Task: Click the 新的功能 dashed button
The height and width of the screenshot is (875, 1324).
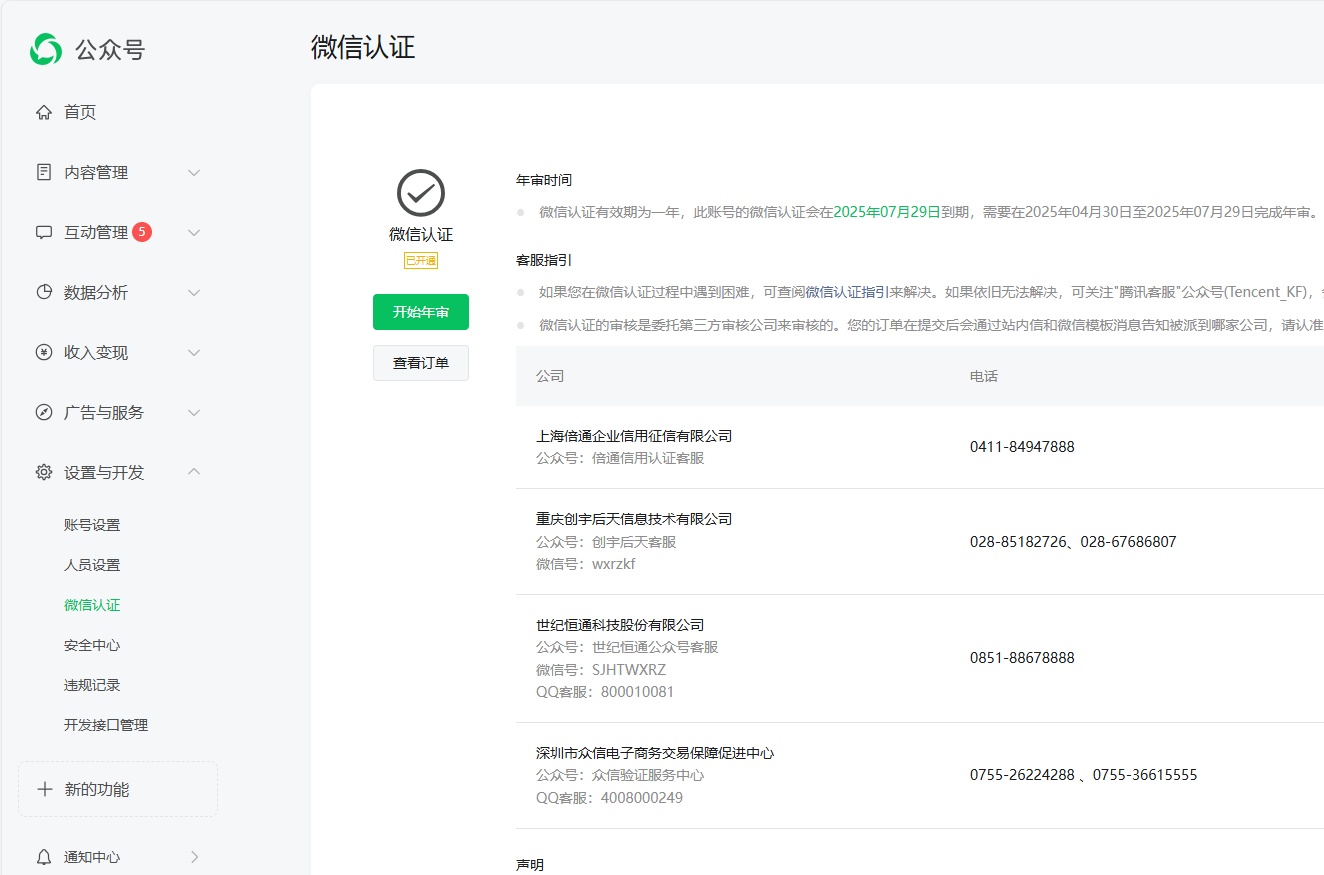Action: [118, 789]
